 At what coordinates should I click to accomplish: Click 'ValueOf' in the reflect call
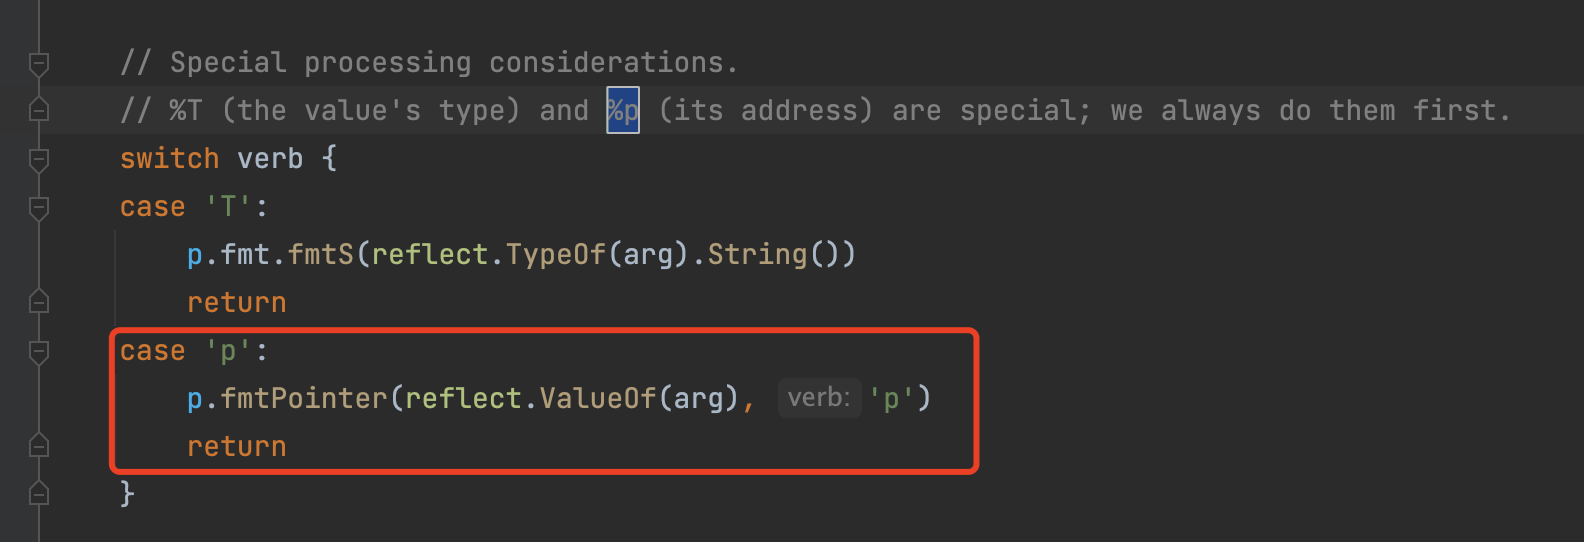pos(598,399)
